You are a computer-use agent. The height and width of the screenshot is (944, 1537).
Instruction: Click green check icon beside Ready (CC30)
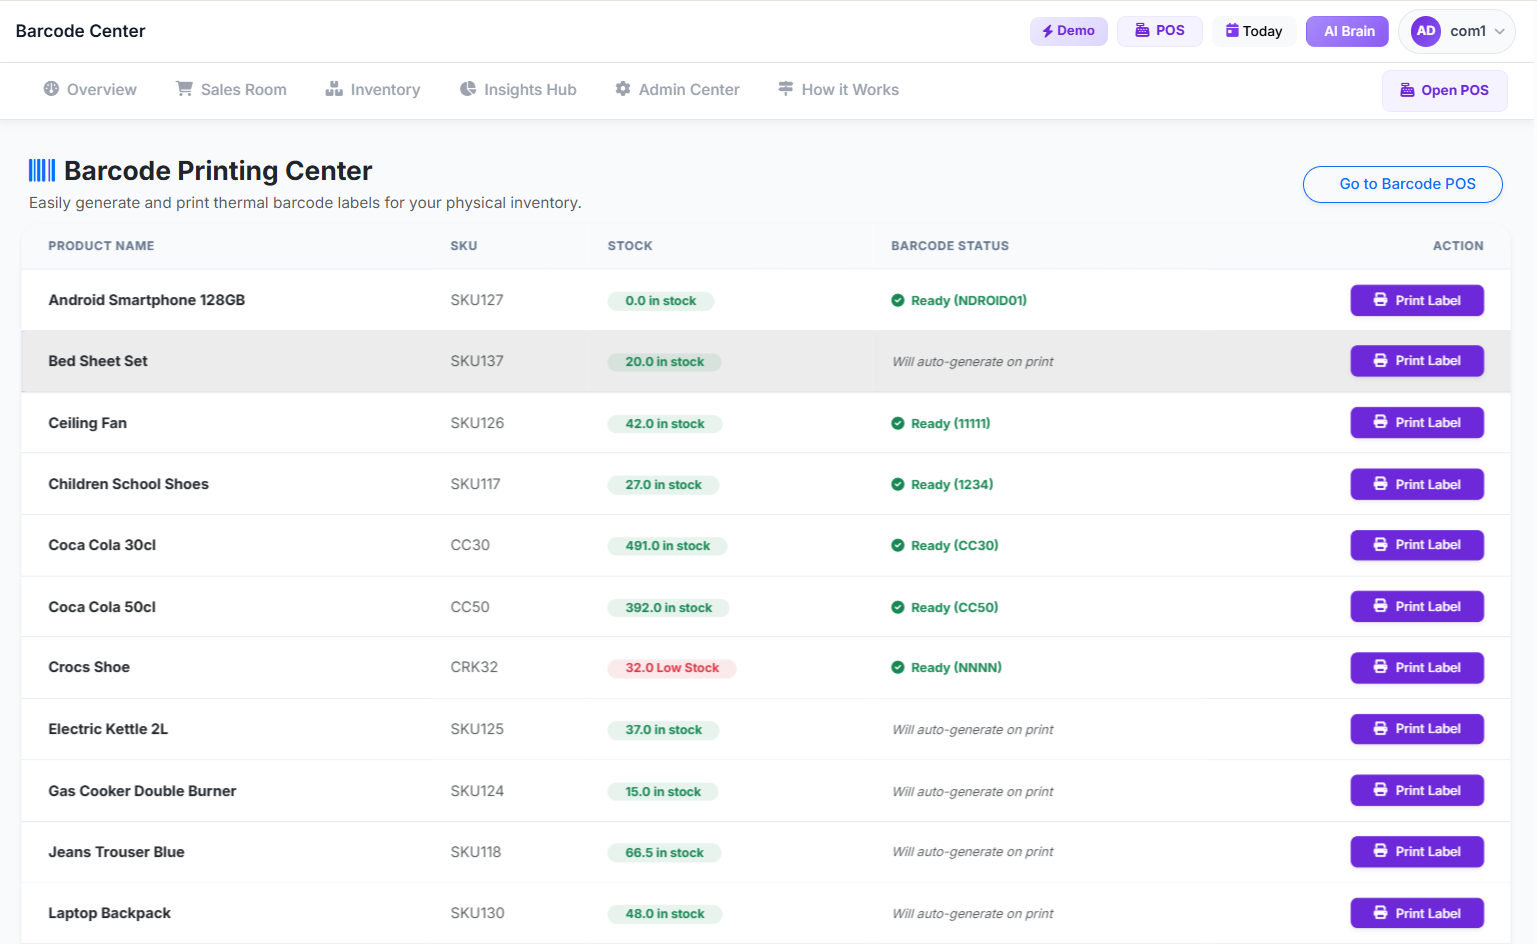click(x=898, y=545)
